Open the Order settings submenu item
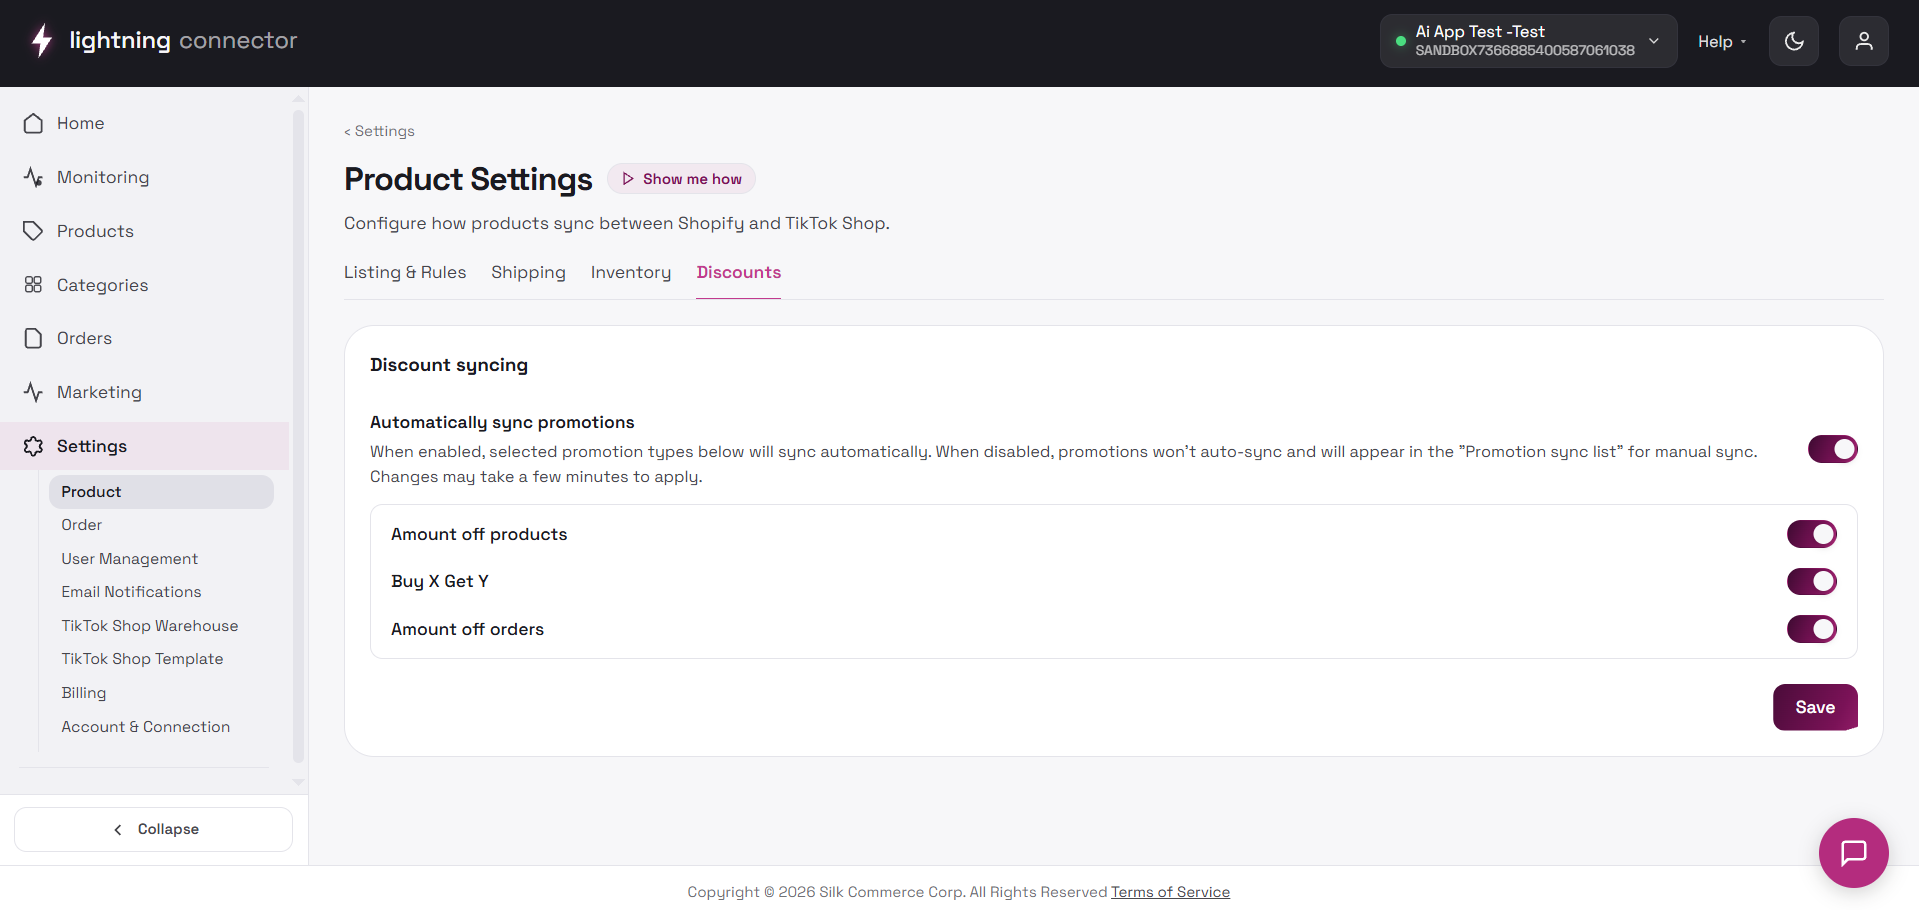This screenshot has width=1919, height=910. pos(82,525)
